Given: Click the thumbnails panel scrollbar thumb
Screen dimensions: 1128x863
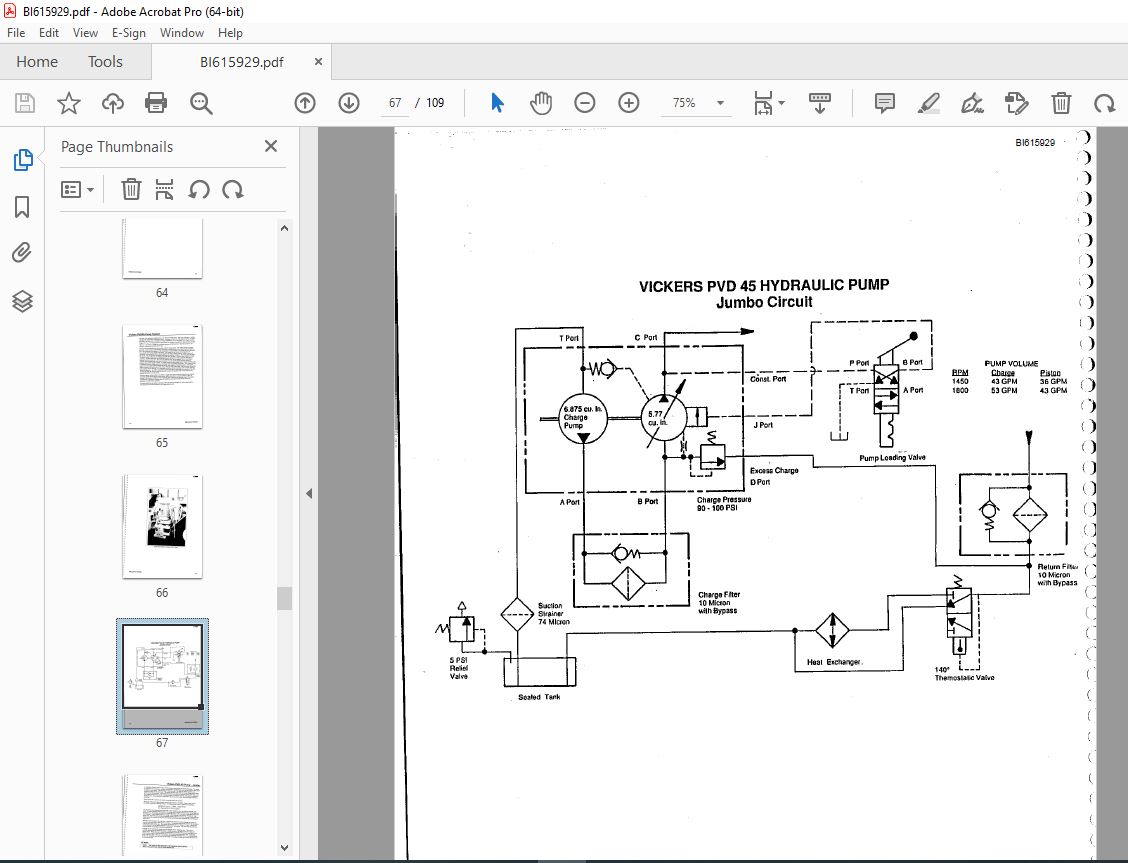Looking at the screenshot, I should (284, 598).
